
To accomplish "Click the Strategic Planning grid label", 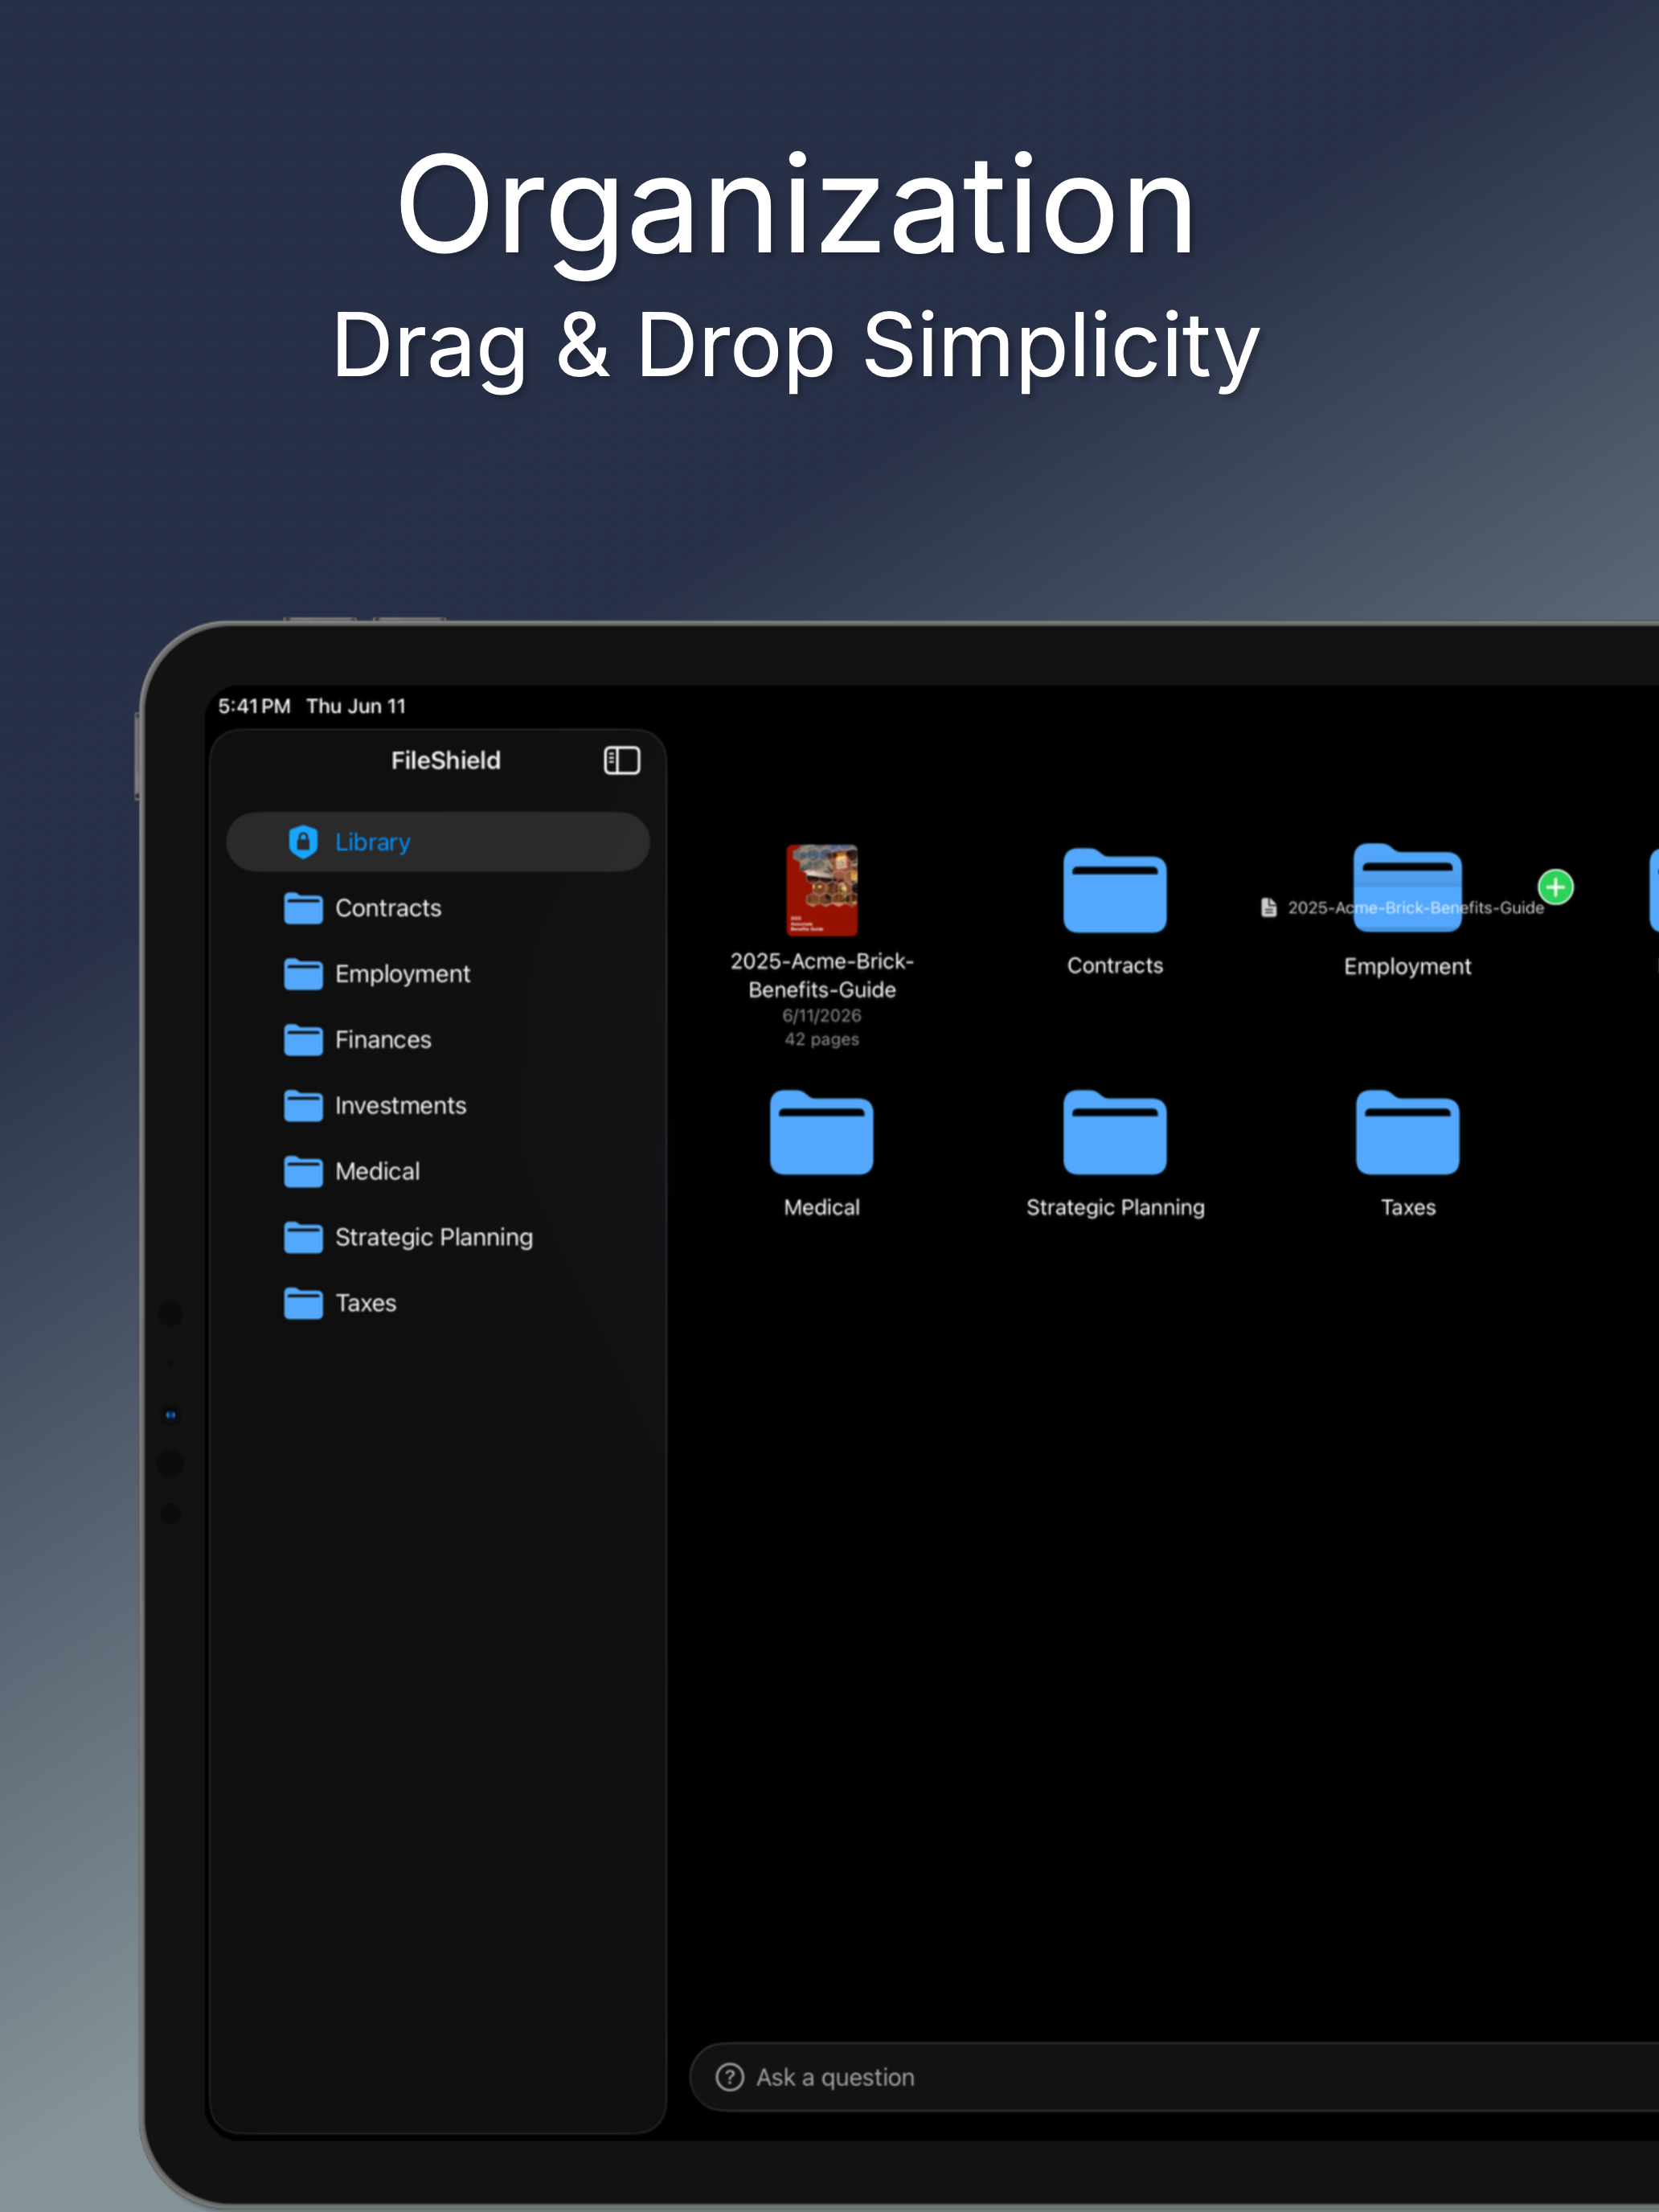I will tap(1115, 1207).
